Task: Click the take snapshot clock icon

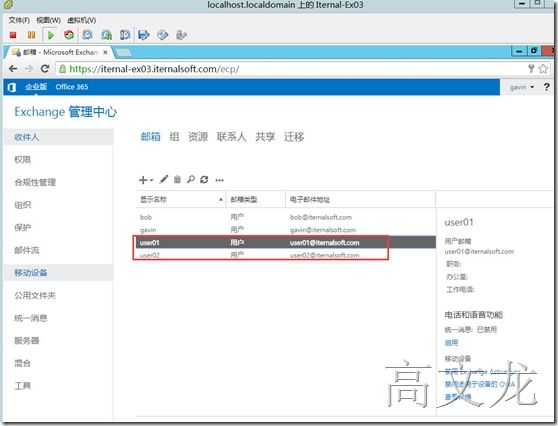Action: (x=88, y=35)
